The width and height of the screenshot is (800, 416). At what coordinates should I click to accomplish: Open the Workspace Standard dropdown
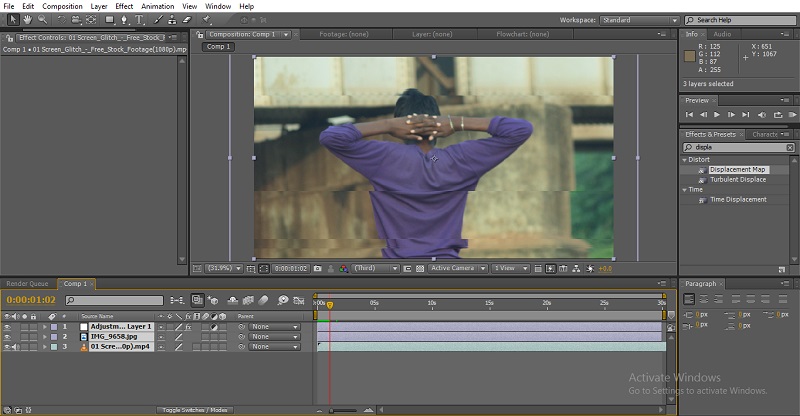pyautogui.click(x=639, y=20)
